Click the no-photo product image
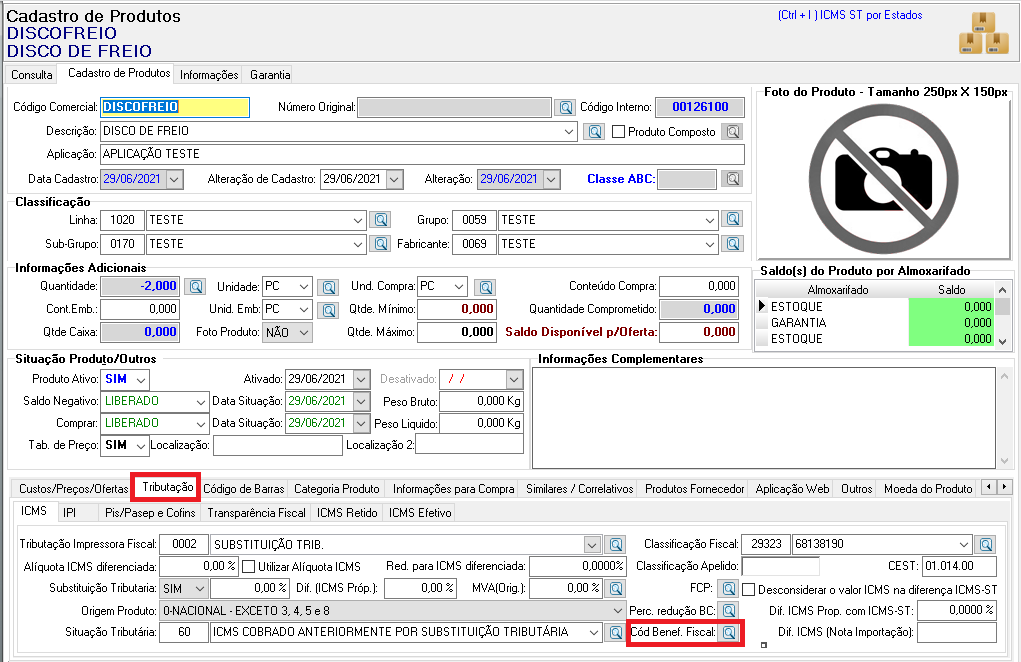The height and width of the screenshot is (662, 1021). pyautogui.click(x=884, y=179)
